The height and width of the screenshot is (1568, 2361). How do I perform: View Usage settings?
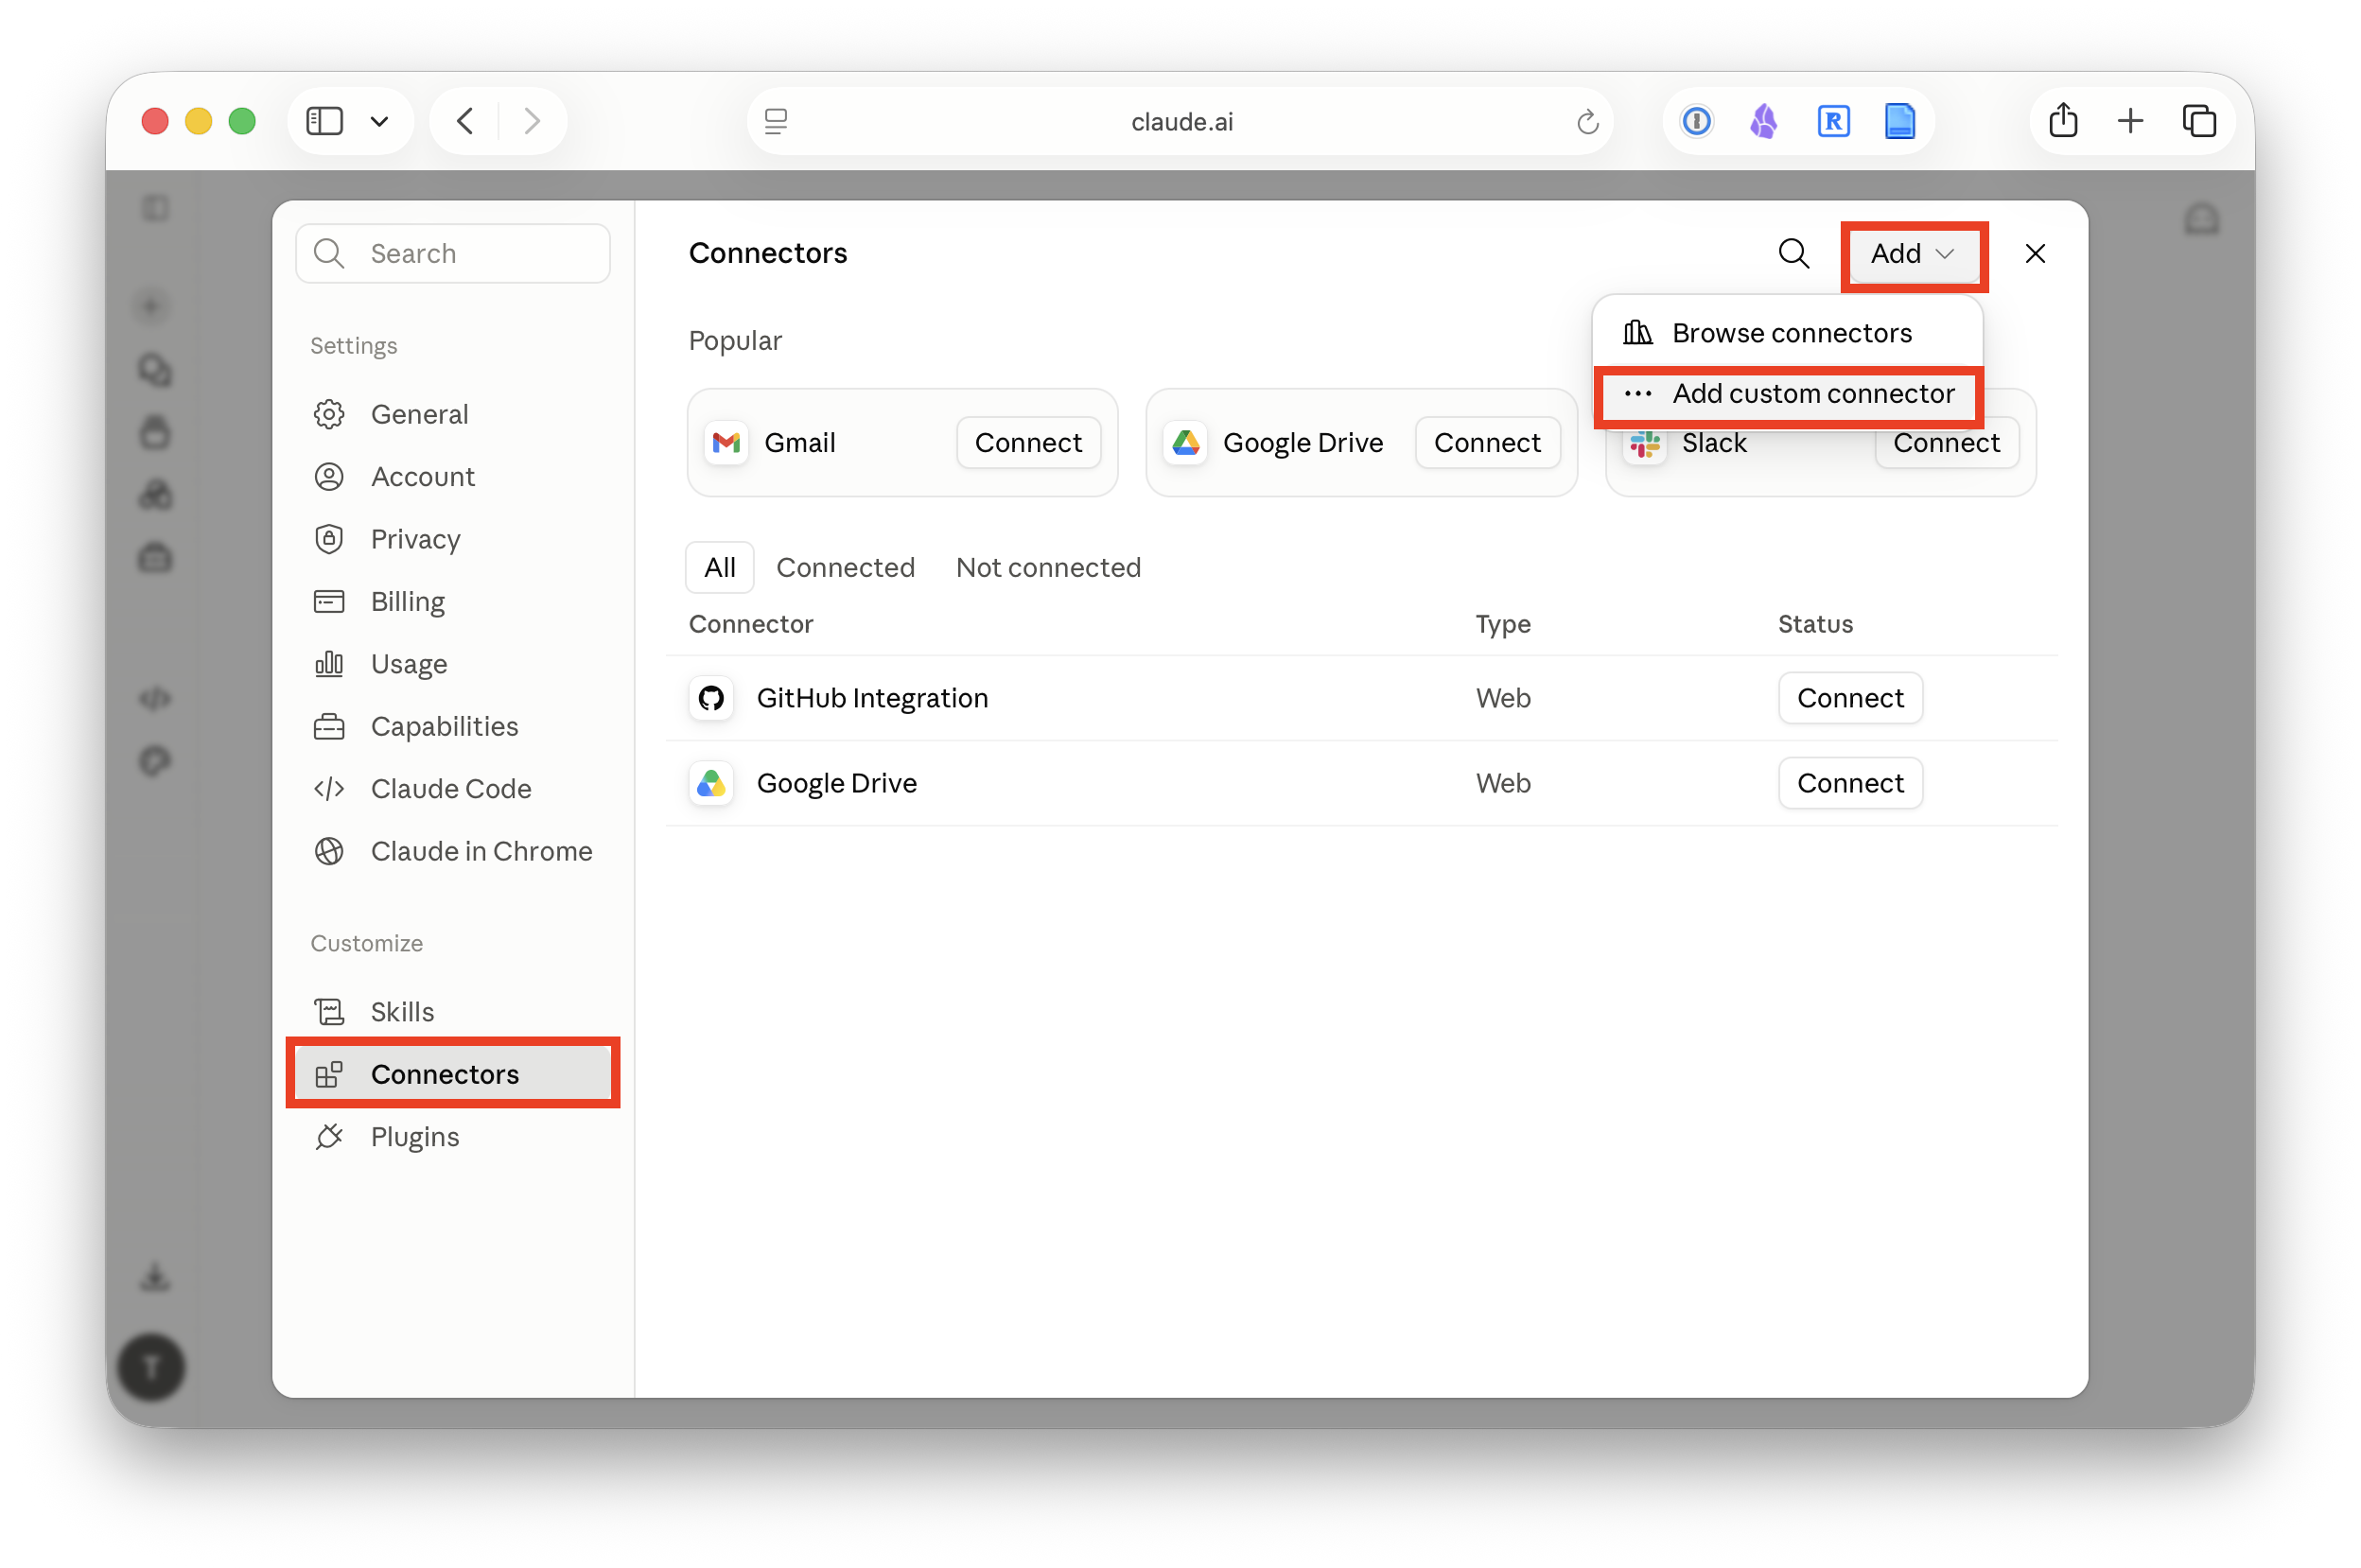point(453,664)
